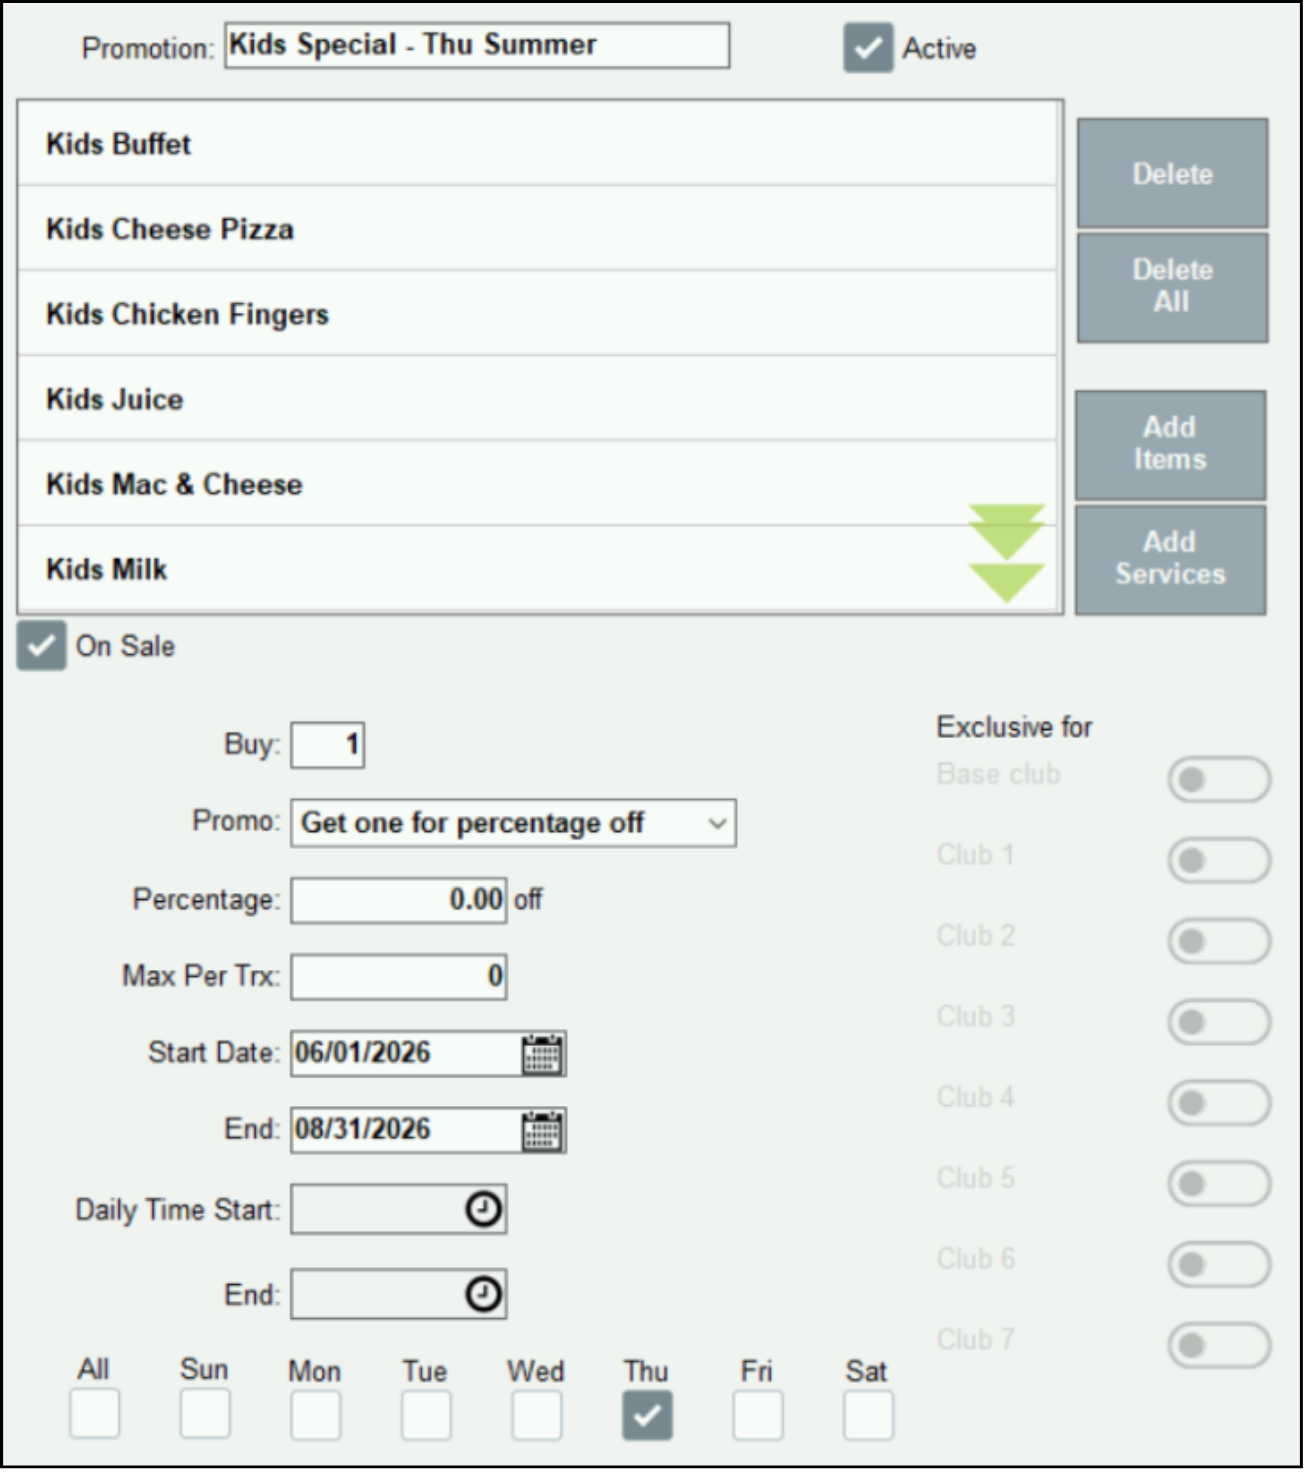Click the green double-arrow scroll down icon
Screen dimensions: 1306x1472
1007,554
